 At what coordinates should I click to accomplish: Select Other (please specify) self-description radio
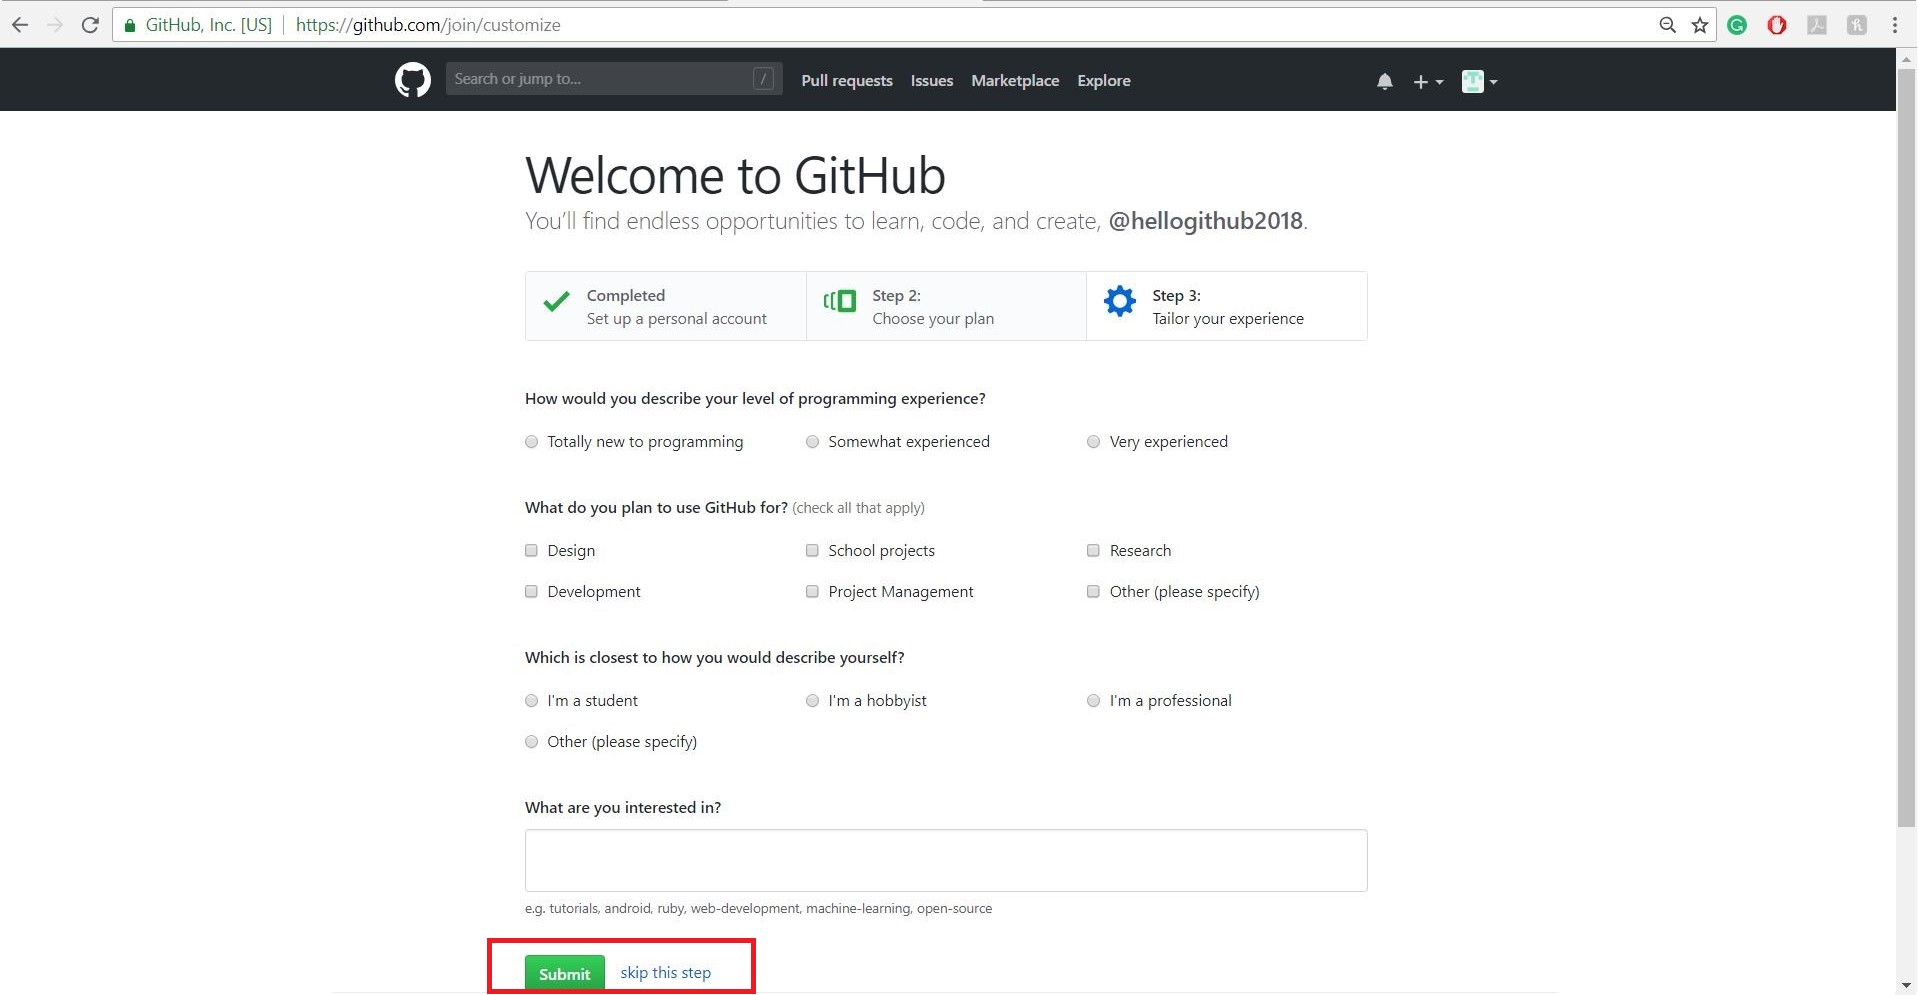(x=531, y=742)
